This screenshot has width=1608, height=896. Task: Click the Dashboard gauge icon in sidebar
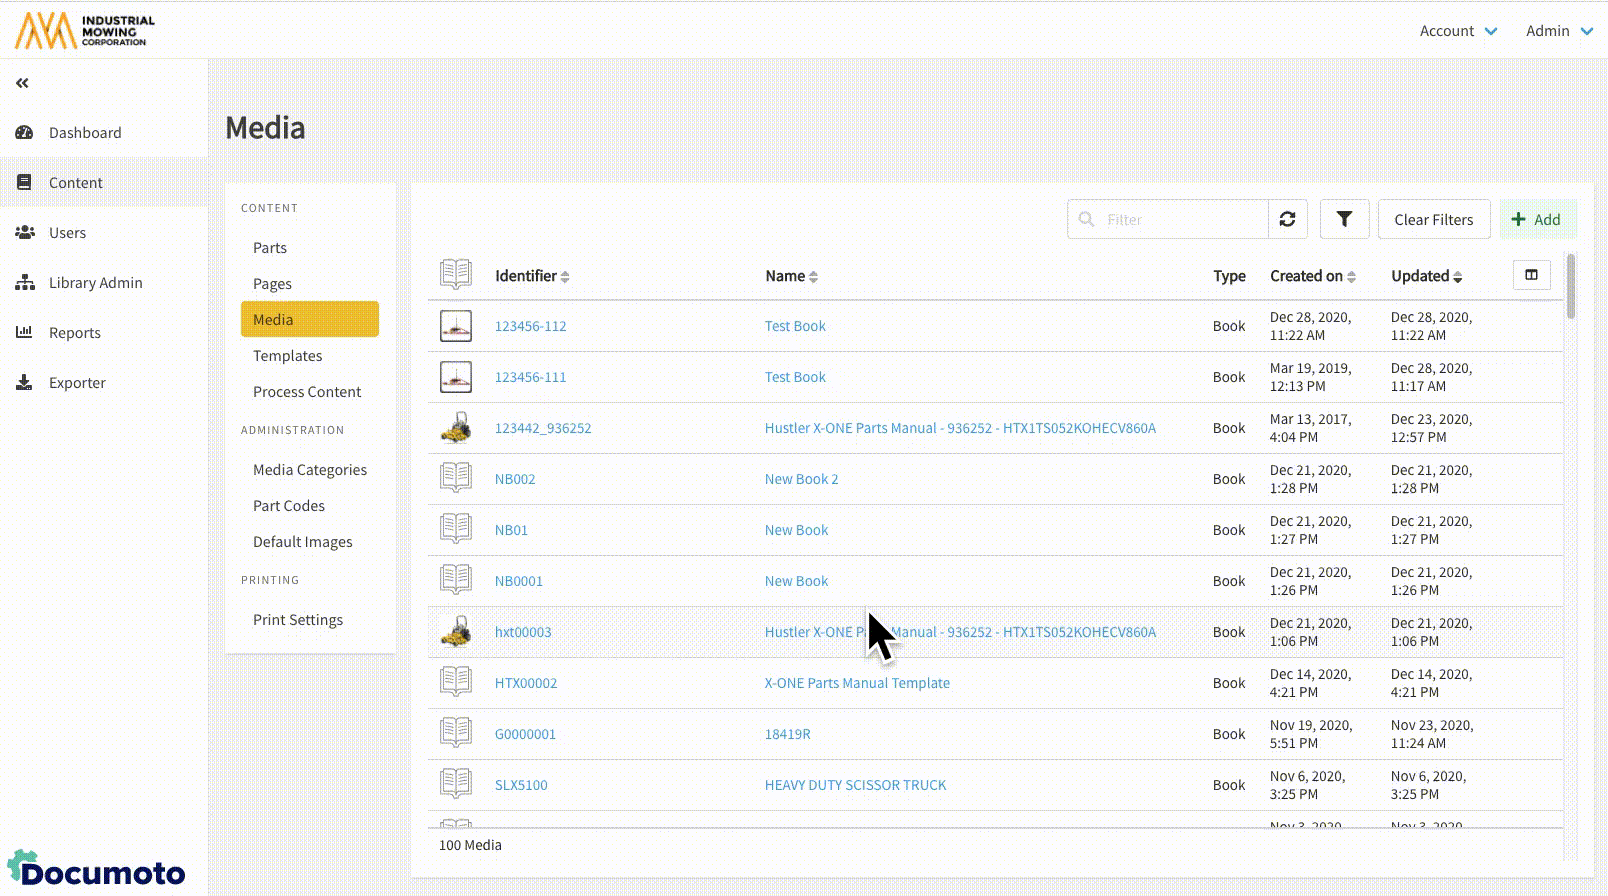tap(25, 132)
